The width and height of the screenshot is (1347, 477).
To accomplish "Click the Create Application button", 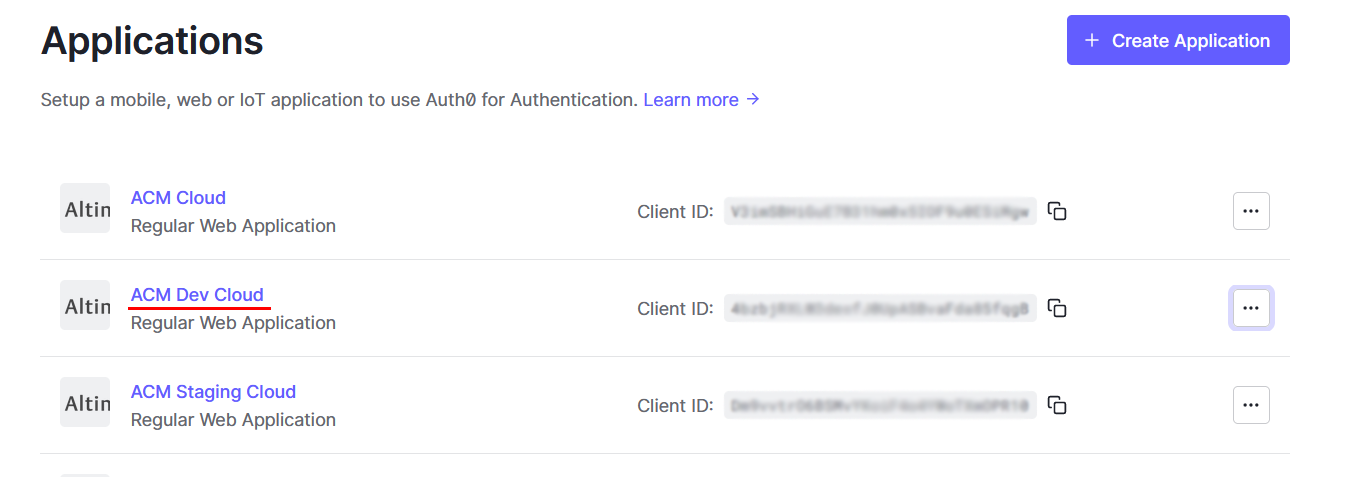I will tap(1178, 40).
